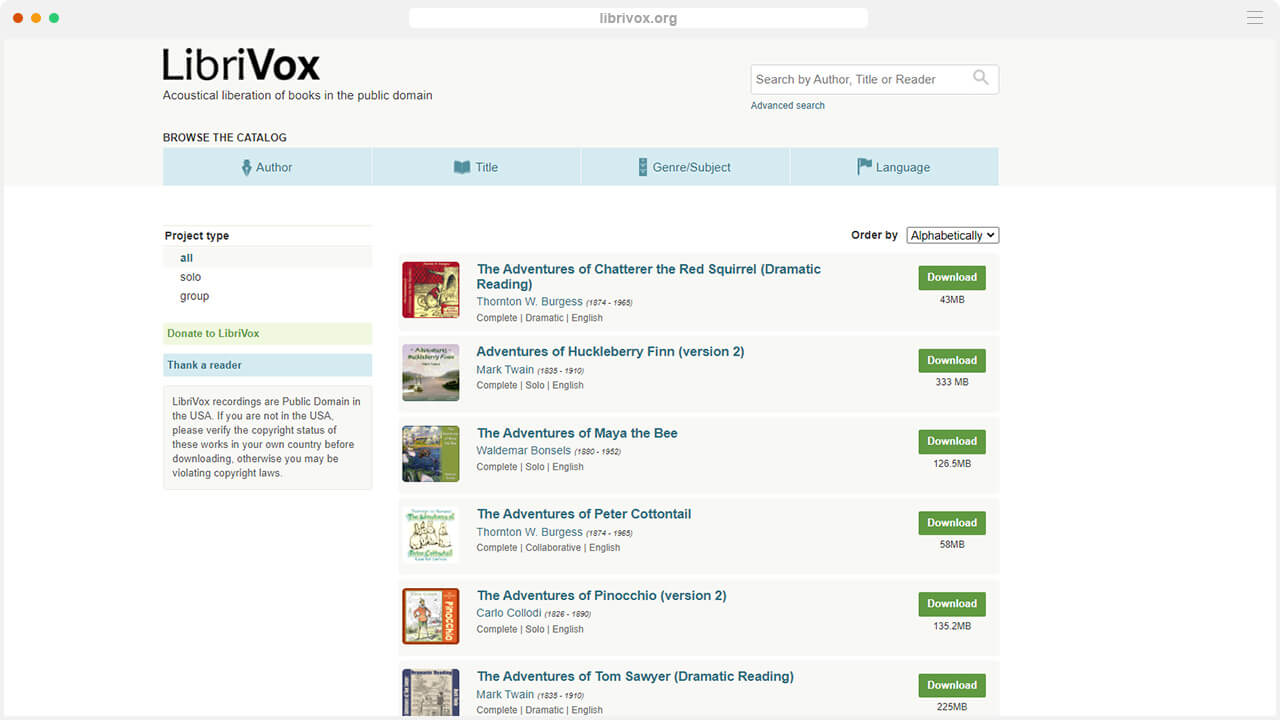The width and height of the screenshot is (1280, 720).
Task: Select the 'all' project type filter
Action: [x=186, y=258]
